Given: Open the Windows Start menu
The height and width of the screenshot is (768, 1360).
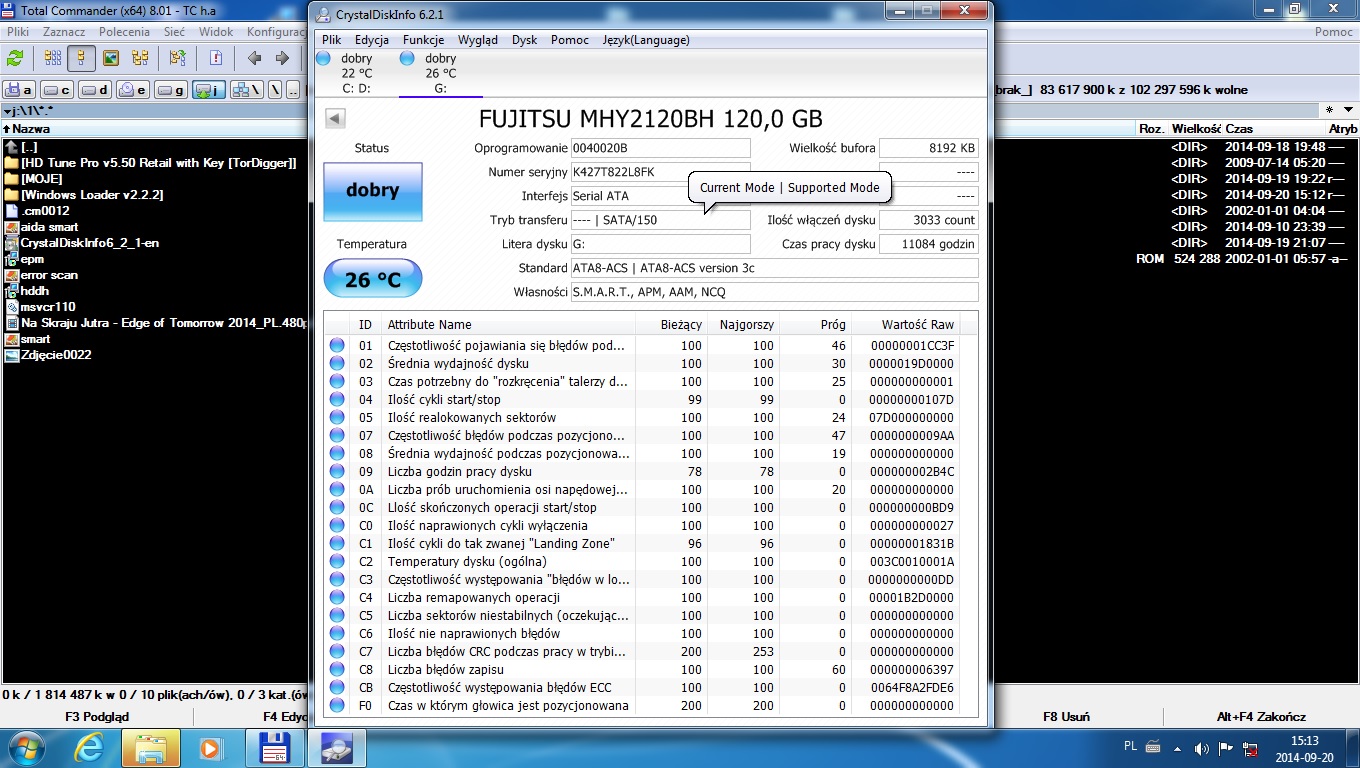Looking at the screenshot, I should pyautogui.click(x=25, y=748).
